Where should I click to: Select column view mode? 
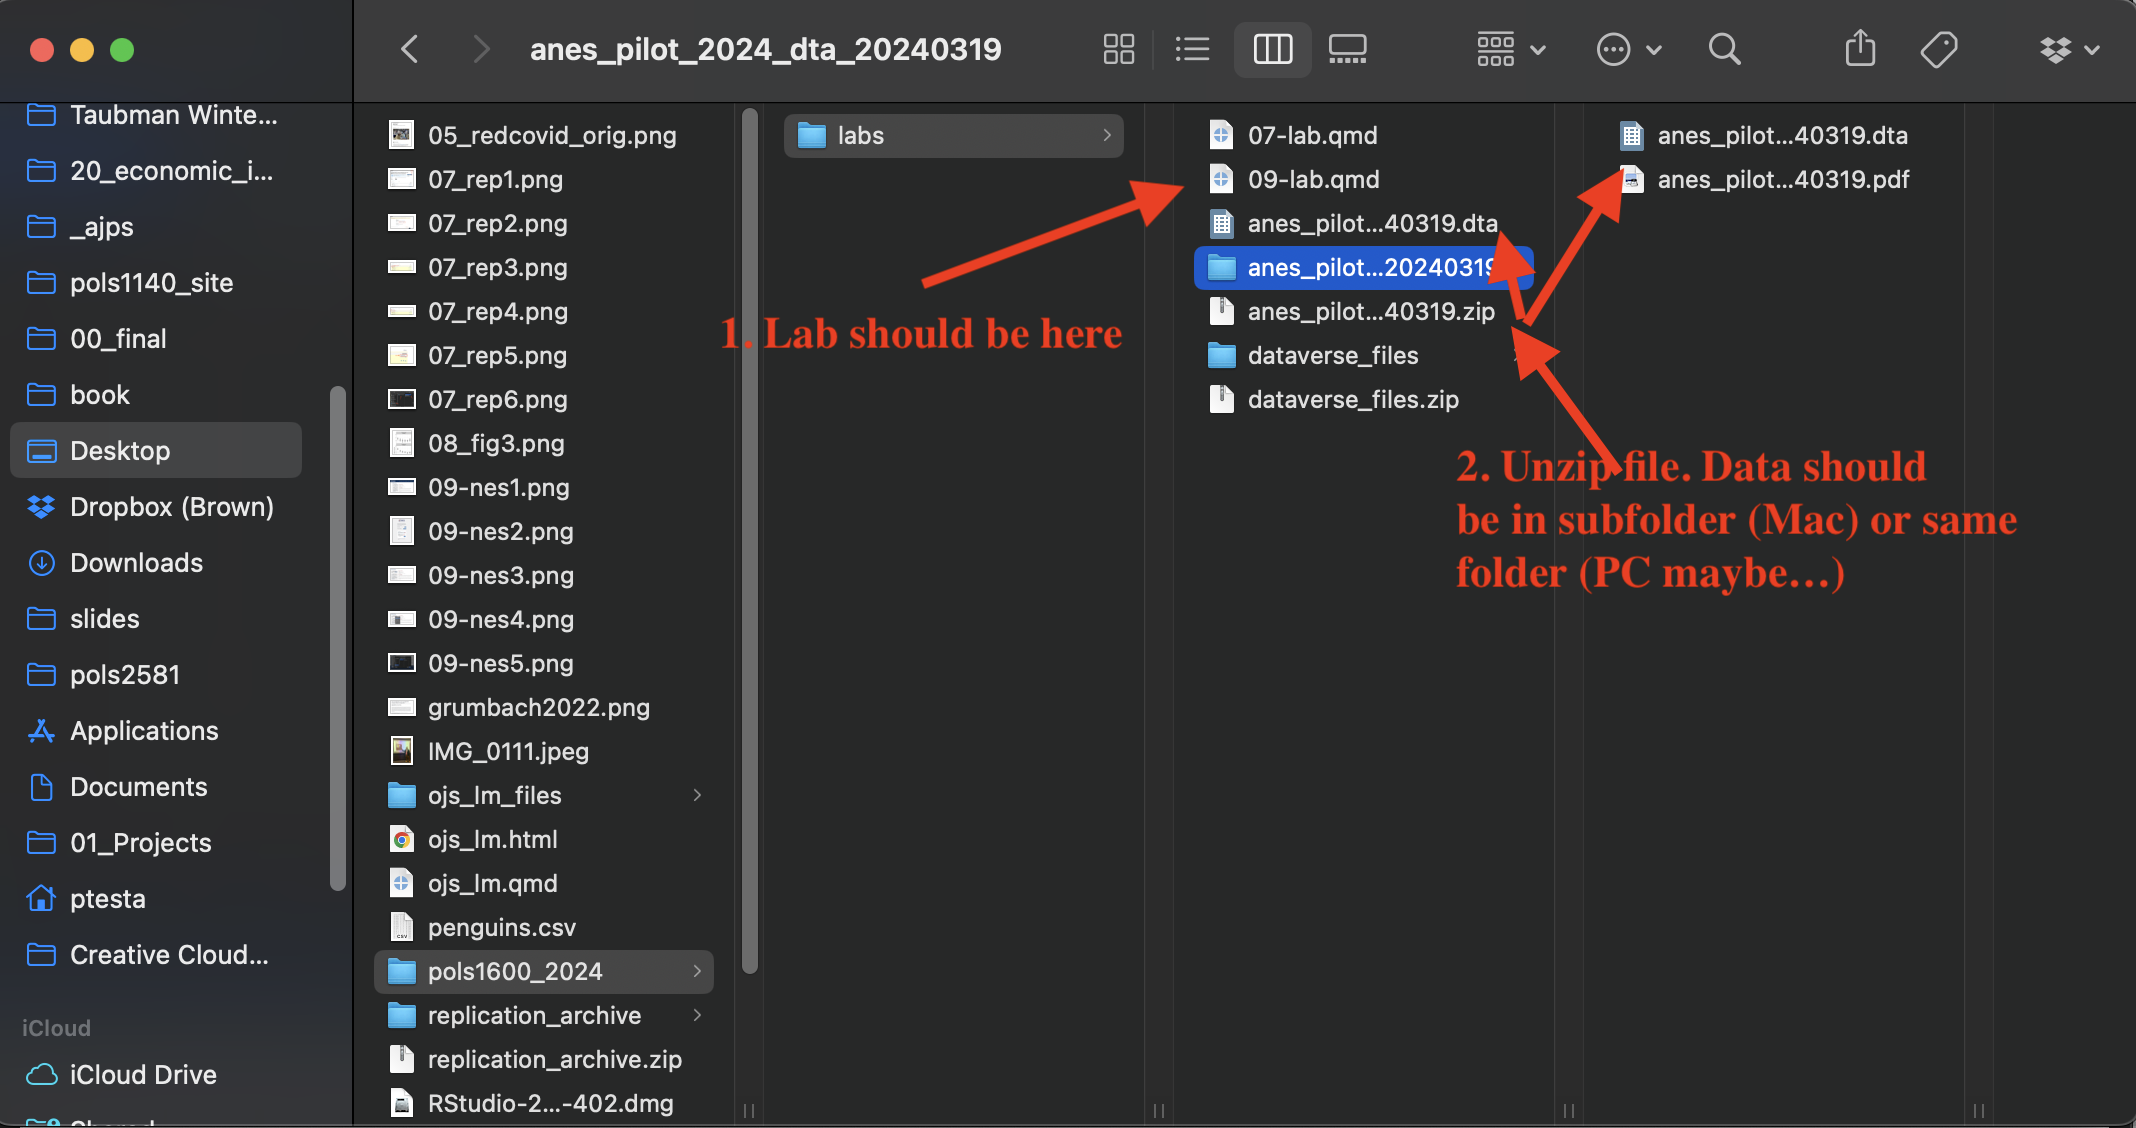tap(1272, 49)
